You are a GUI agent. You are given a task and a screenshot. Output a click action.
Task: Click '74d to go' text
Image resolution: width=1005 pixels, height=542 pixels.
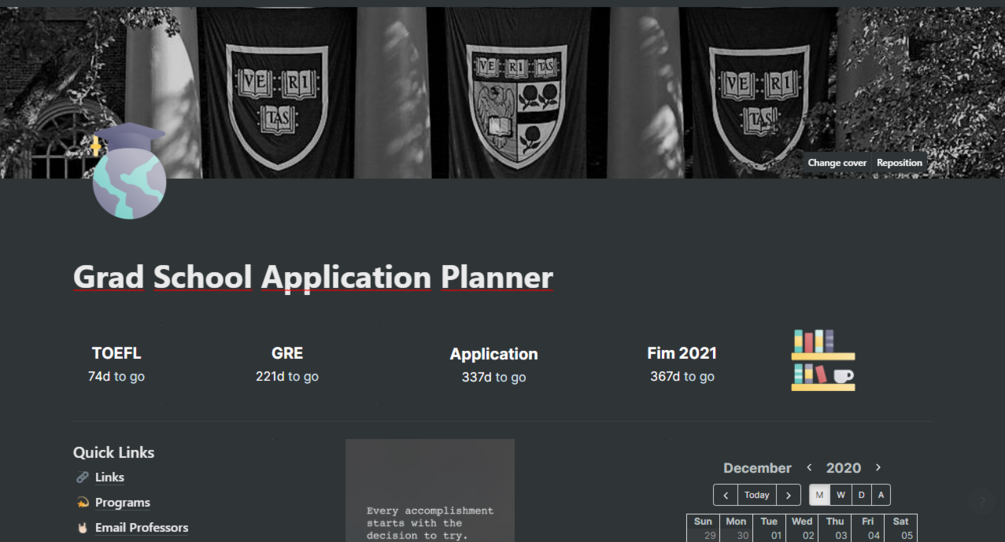click(116, 377)
